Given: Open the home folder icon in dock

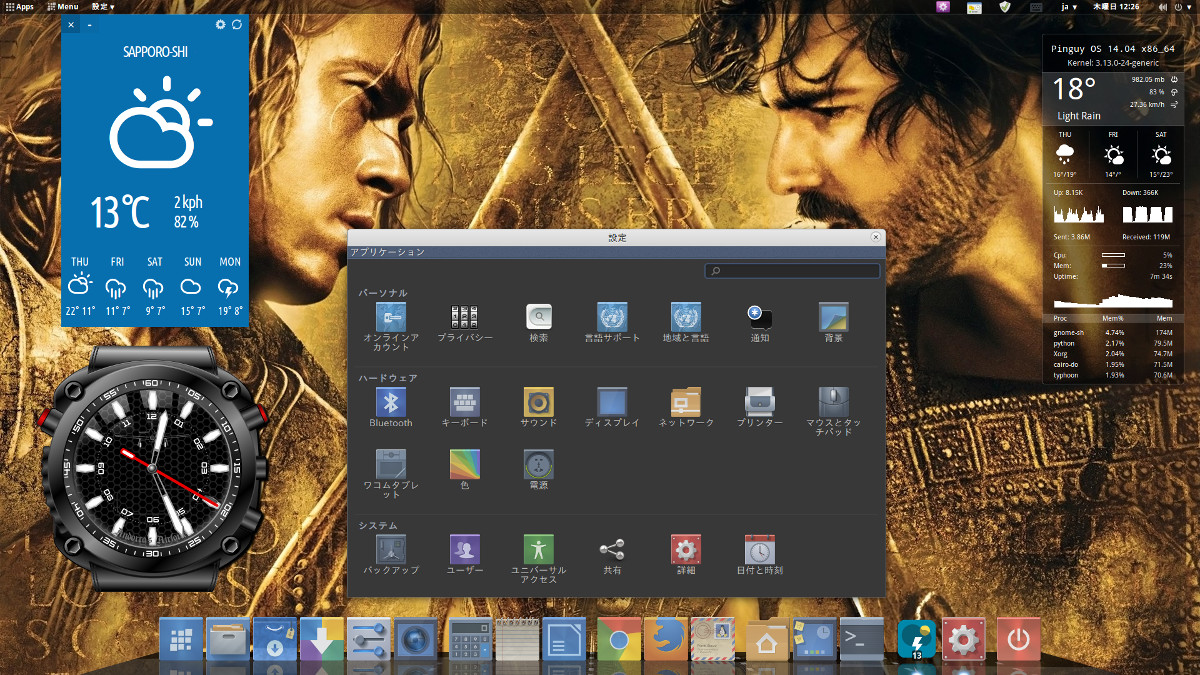Looking at the screenshot, I should (767, 641).
